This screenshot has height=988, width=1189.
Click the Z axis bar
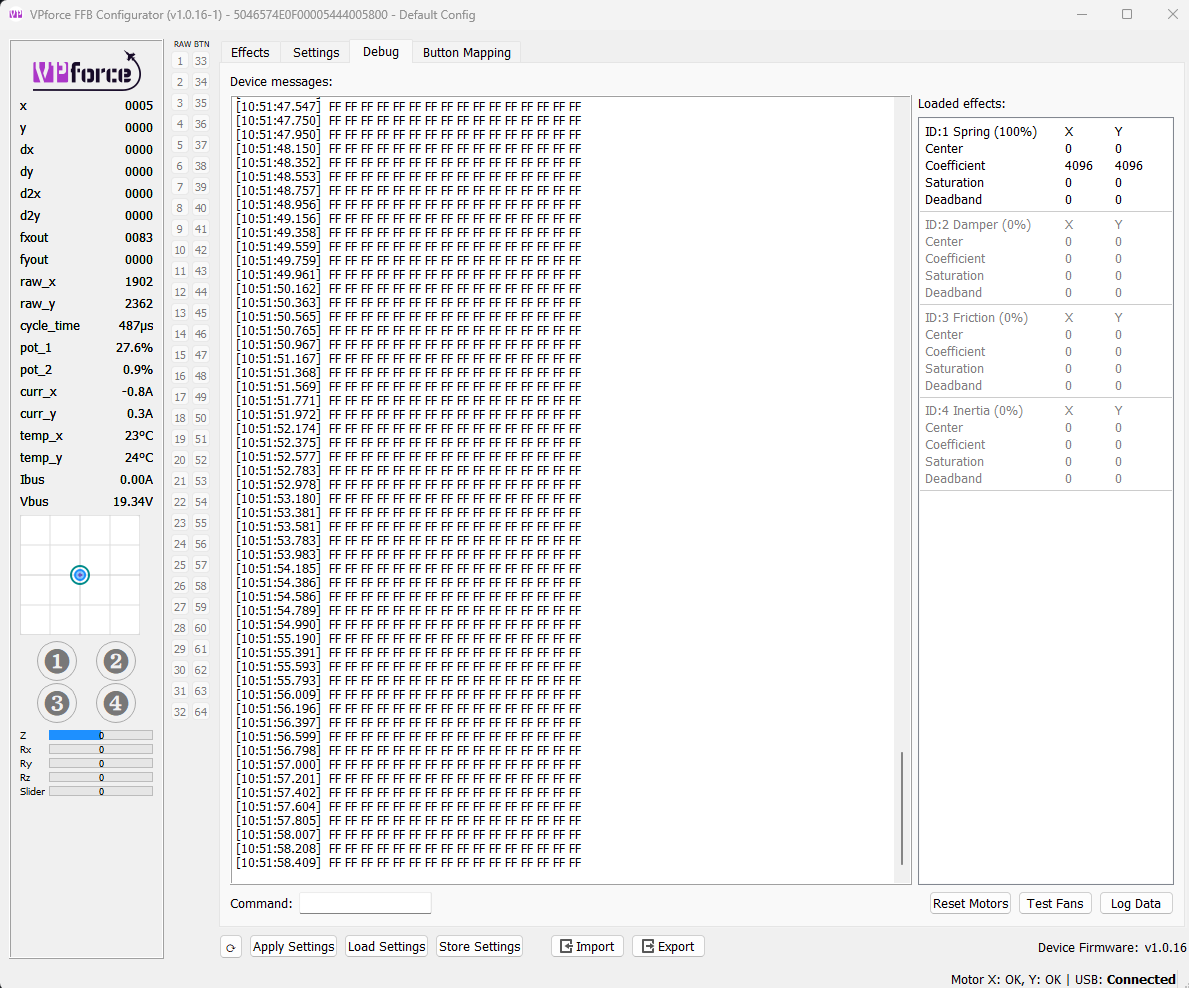[101, 735]
